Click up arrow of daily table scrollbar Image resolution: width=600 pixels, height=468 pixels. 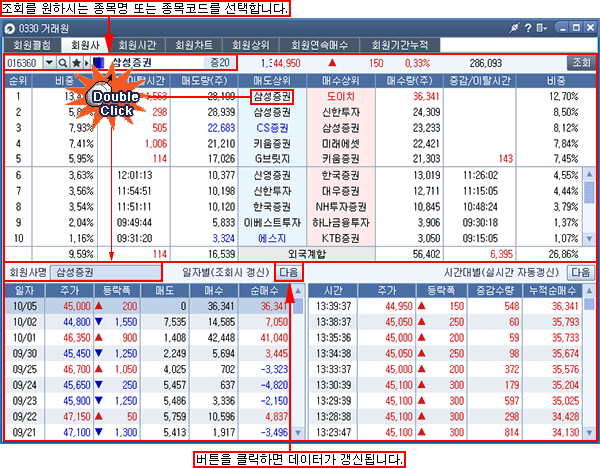click(x=298, y=291)
